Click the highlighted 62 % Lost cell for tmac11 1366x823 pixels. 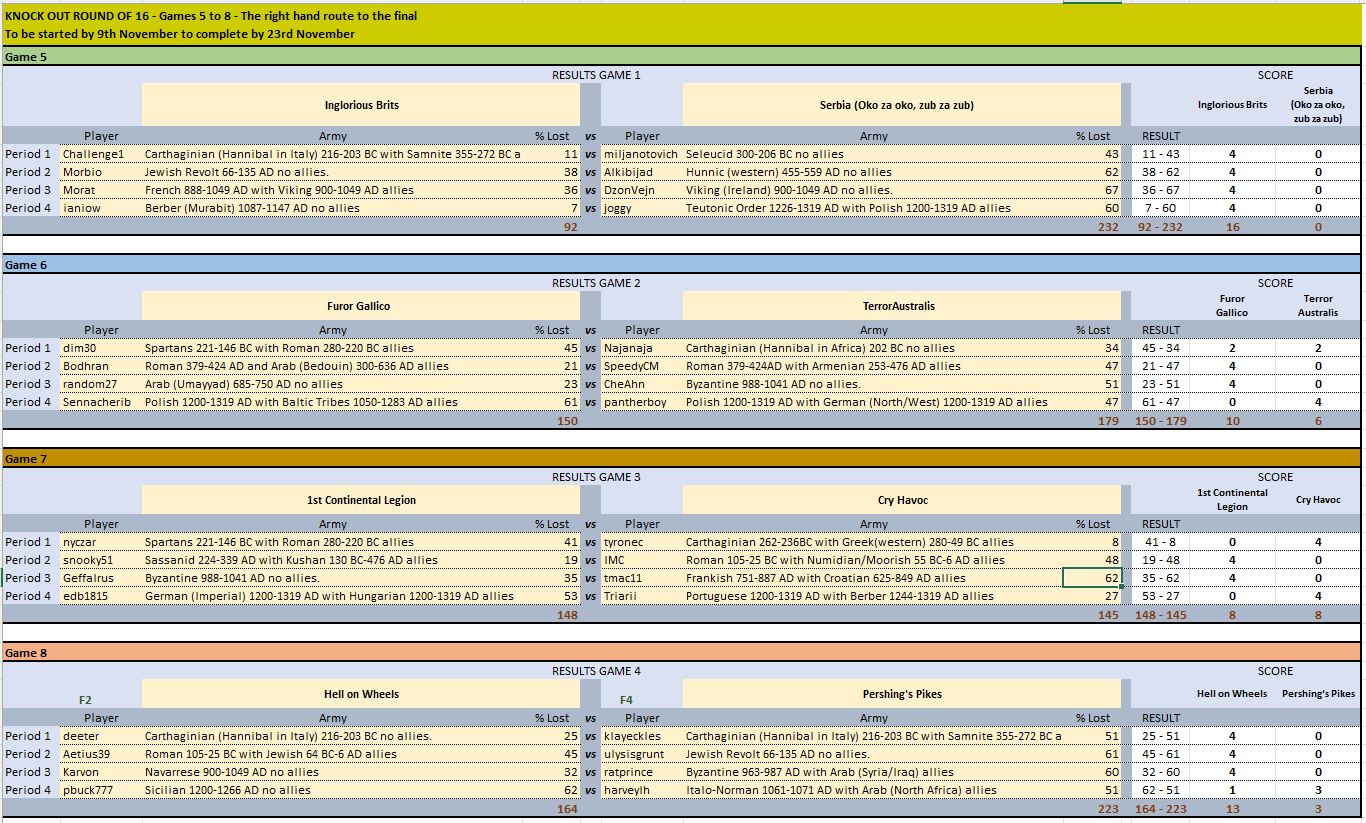(x=1092, y=578)
